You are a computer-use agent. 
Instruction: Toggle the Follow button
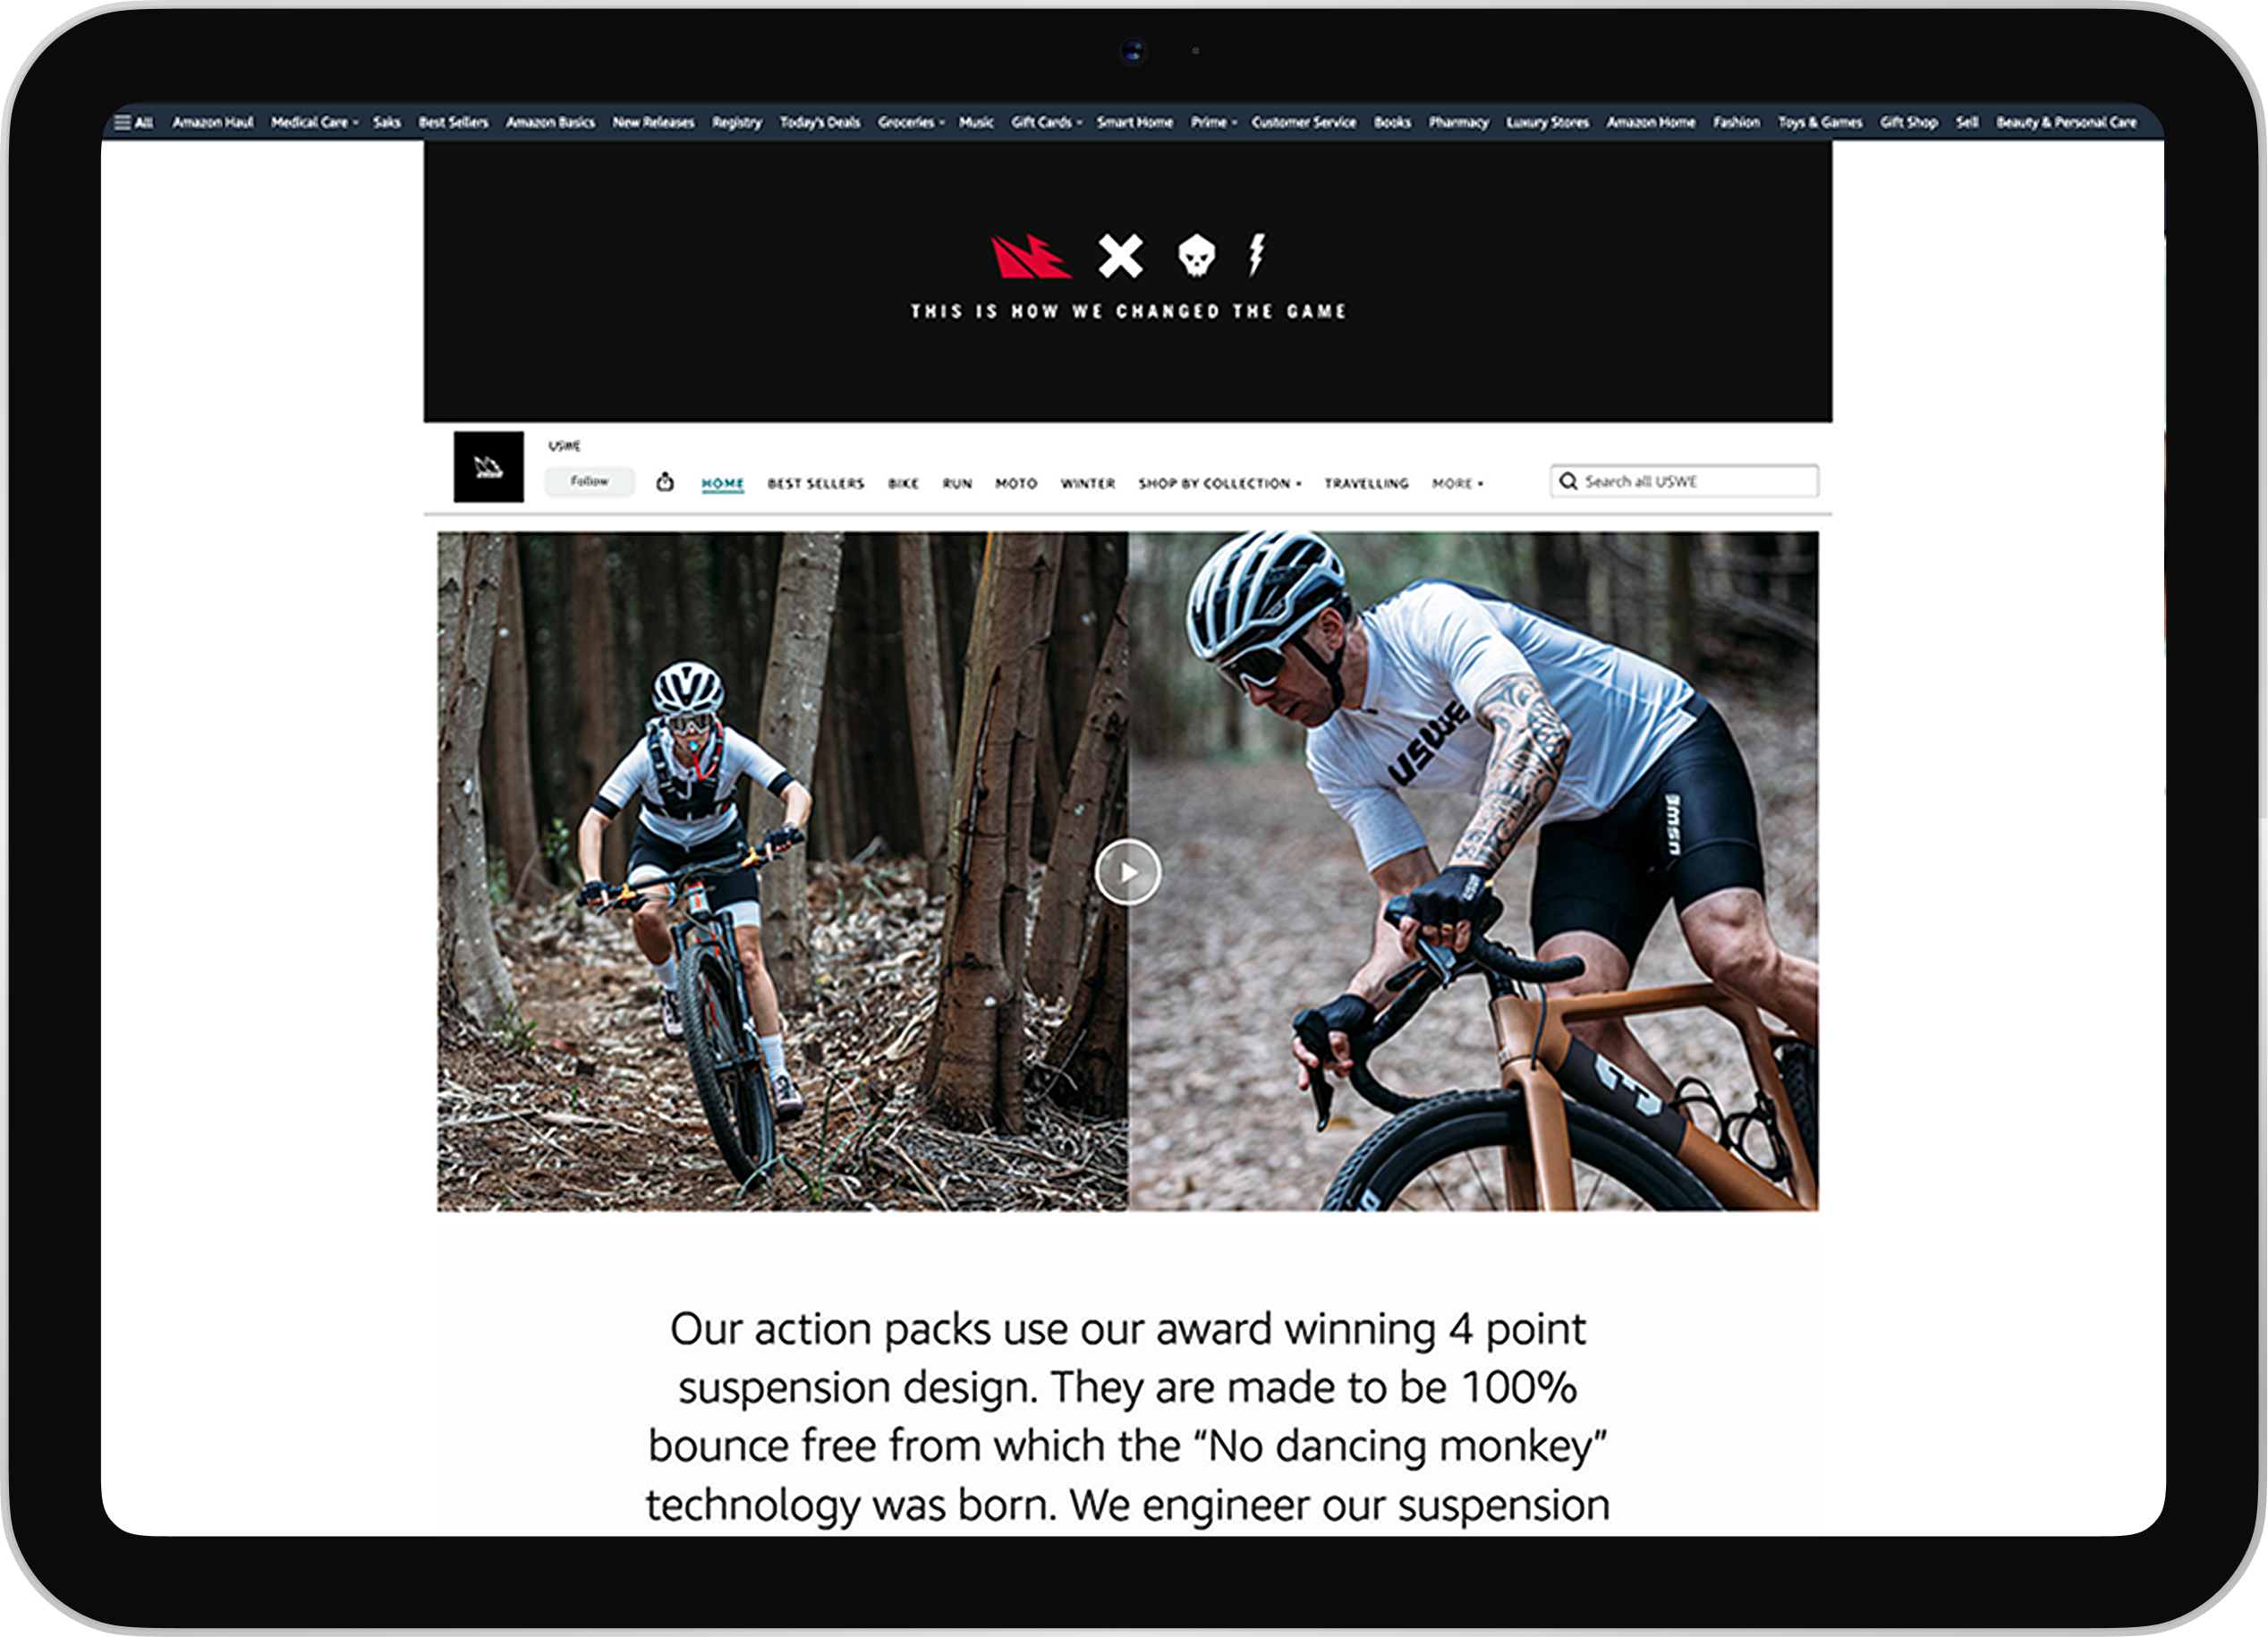[x=590, y=482]
